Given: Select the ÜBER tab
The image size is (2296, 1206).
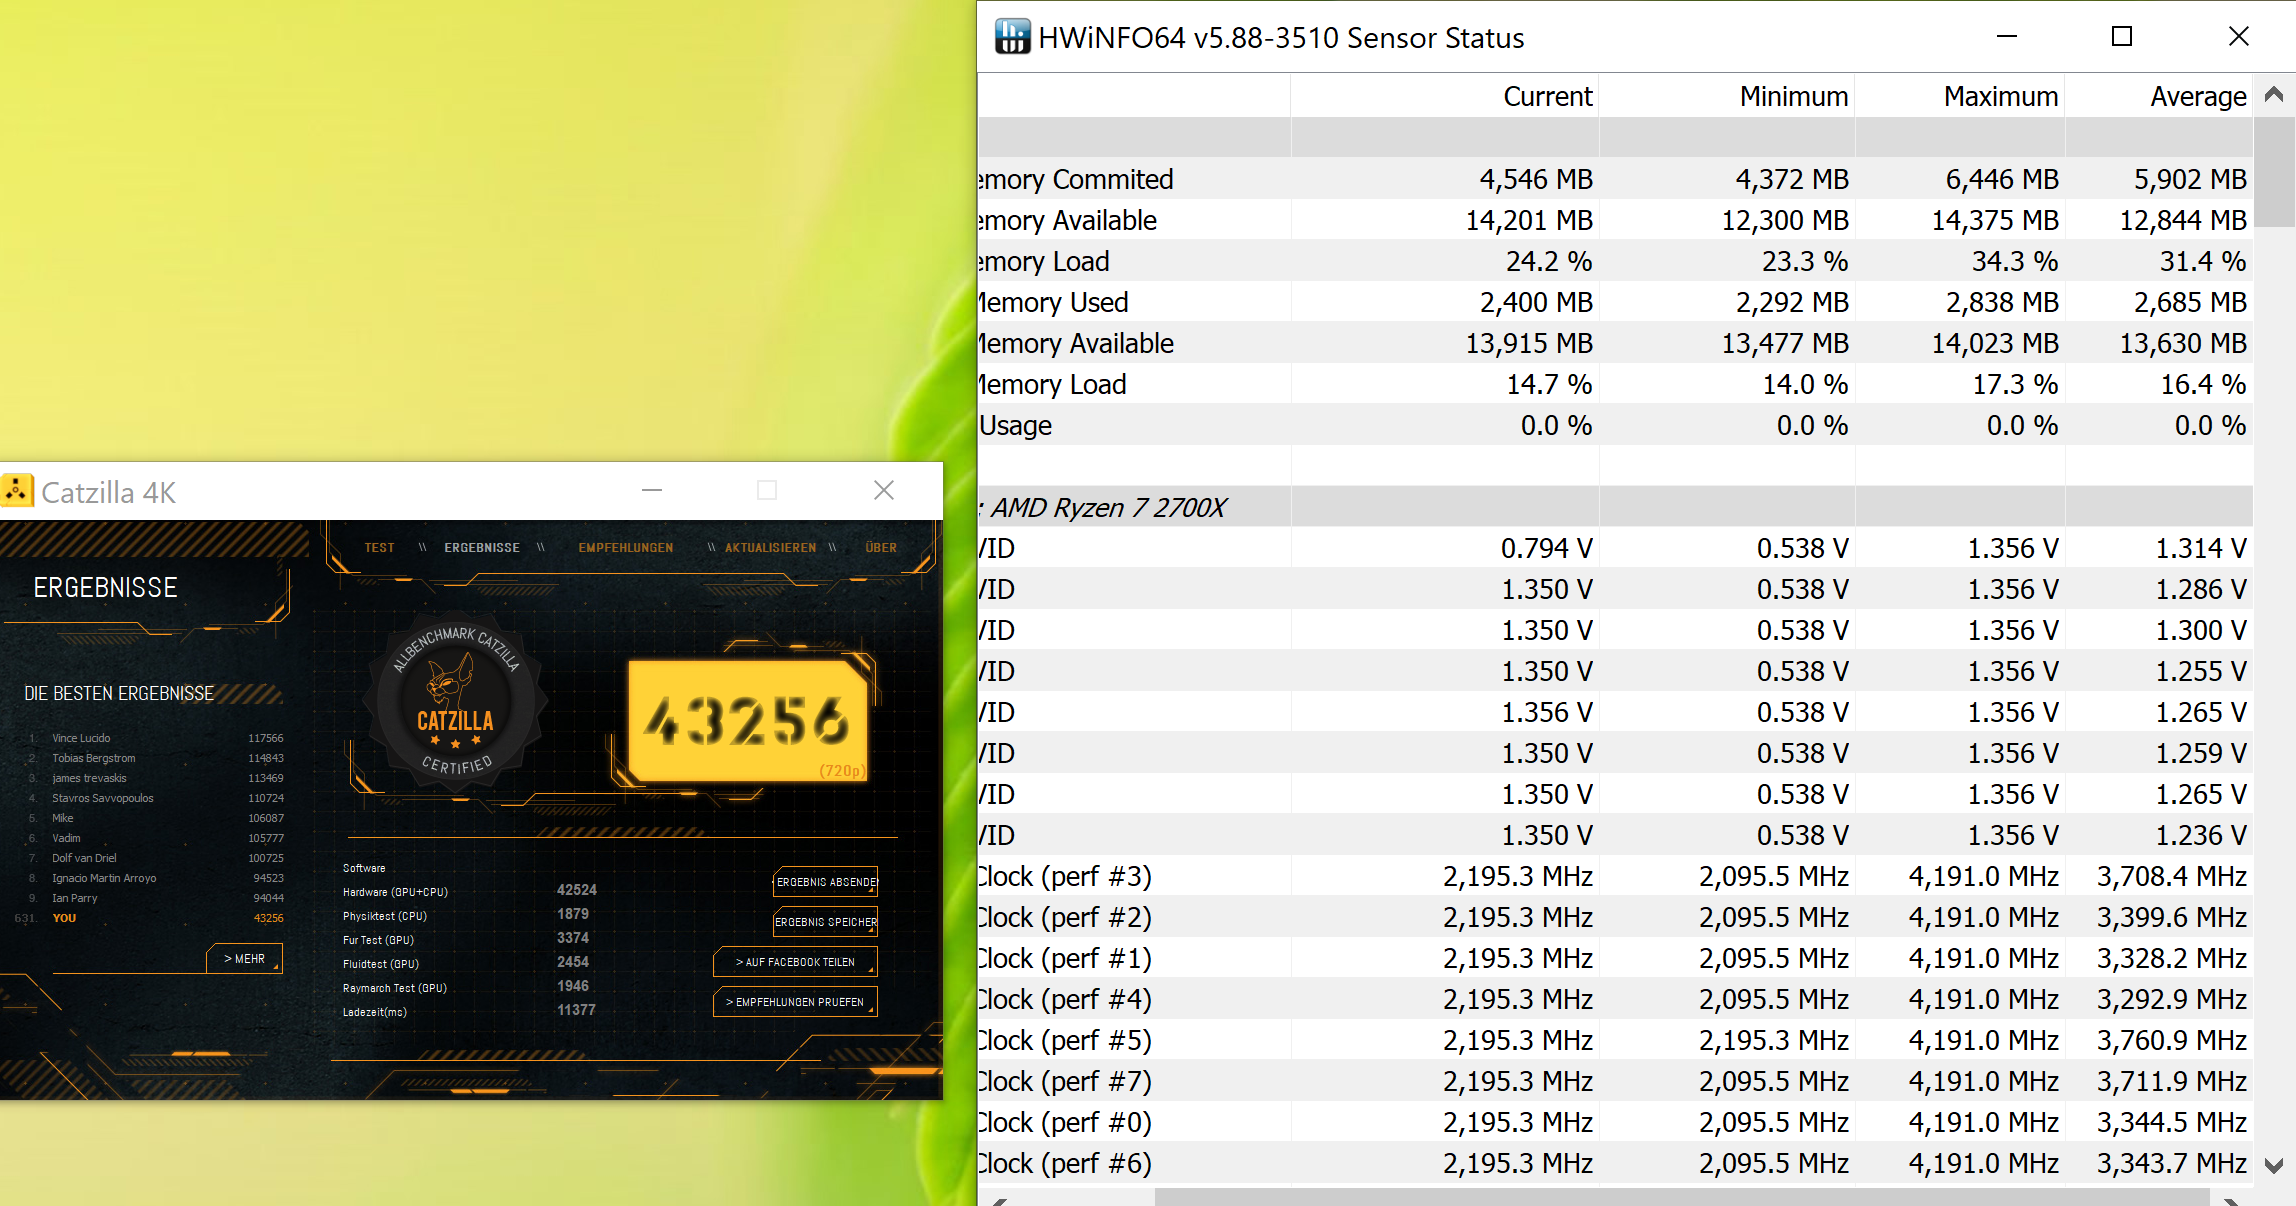Looking at the screenshot, I should pos(880,548).
